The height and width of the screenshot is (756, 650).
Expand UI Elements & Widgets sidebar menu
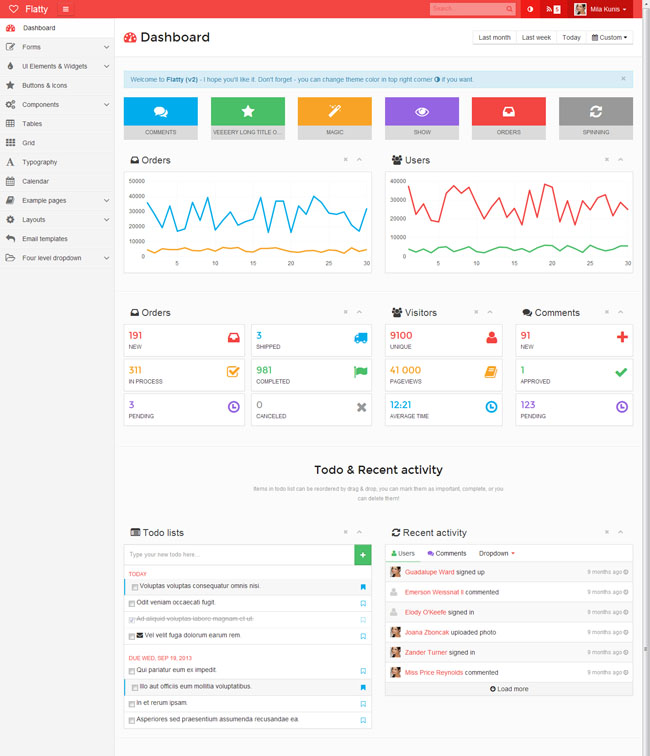[x=57, y=66]
